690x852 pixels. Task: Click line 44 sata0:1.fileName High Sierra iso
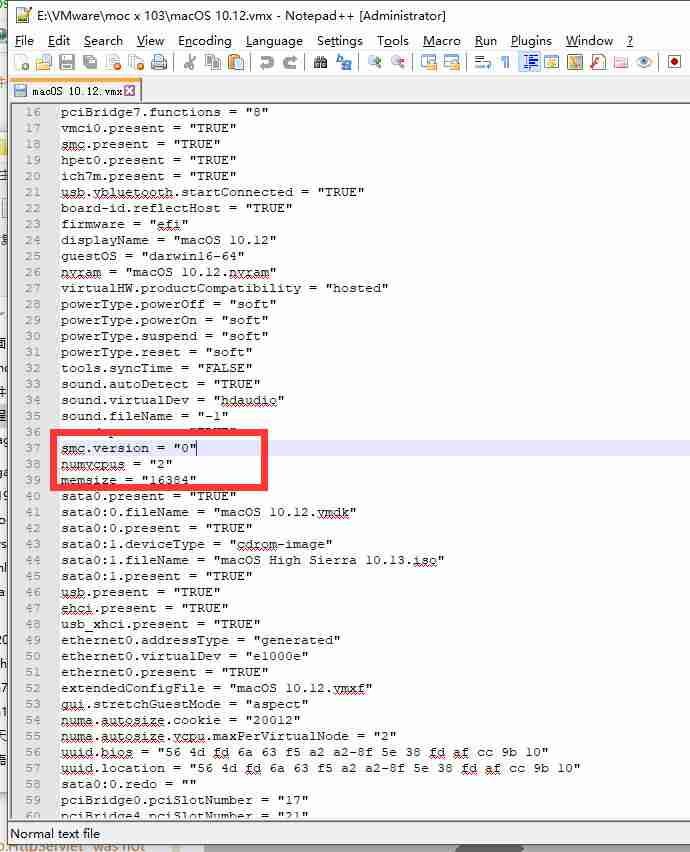click(253, 560)
